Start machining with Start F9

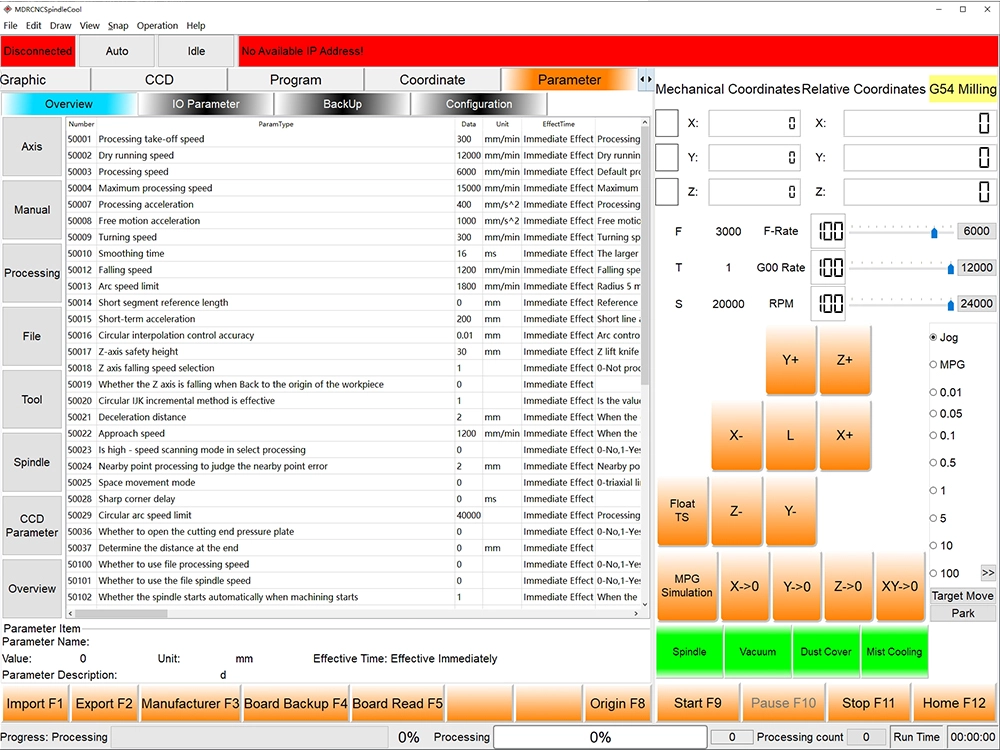click(698, 703)
